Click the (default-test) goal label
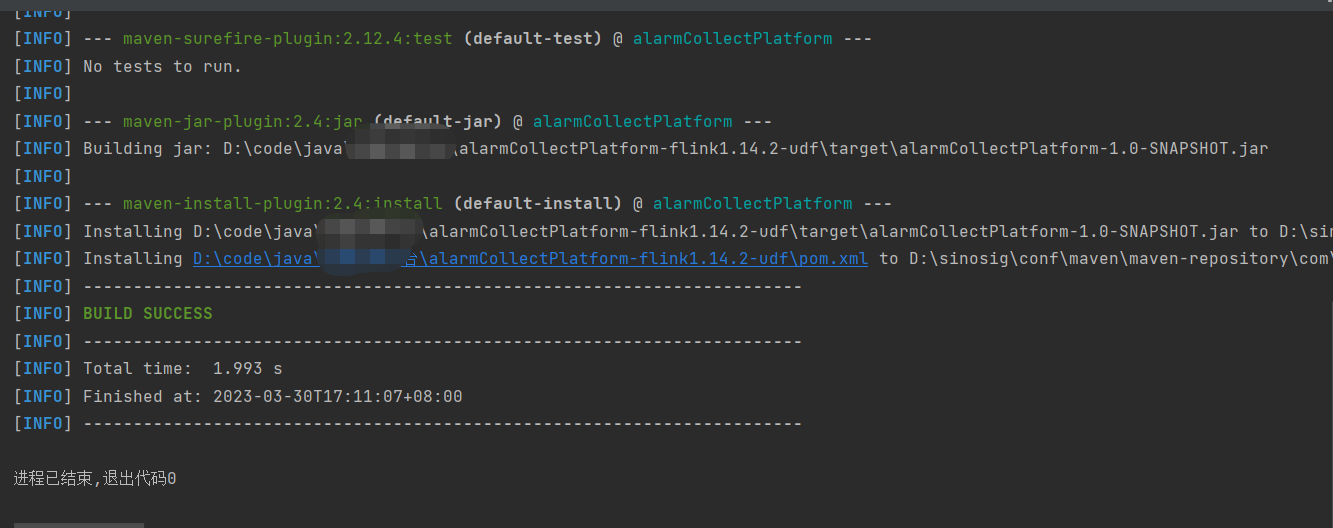The width and height of the screenshot is (1333, 528). click(x=532, y=38)
